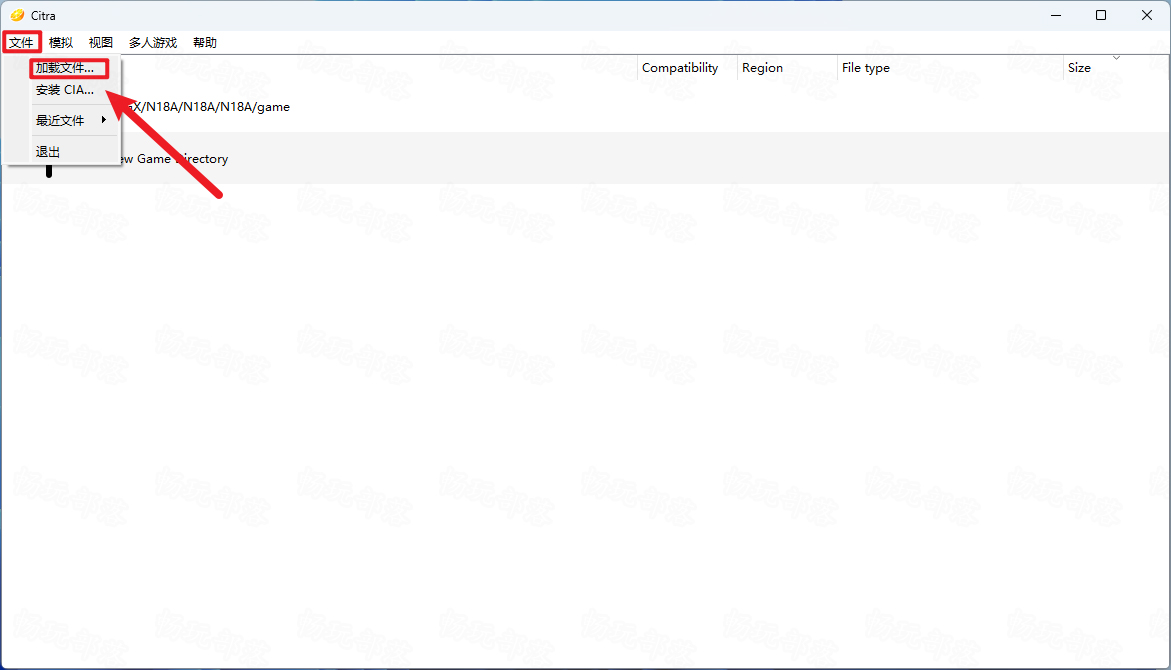The image size is (1171, 670).
Task: Maximize the Citra window
Action: pyautogui.click(x=1101, y=15)
